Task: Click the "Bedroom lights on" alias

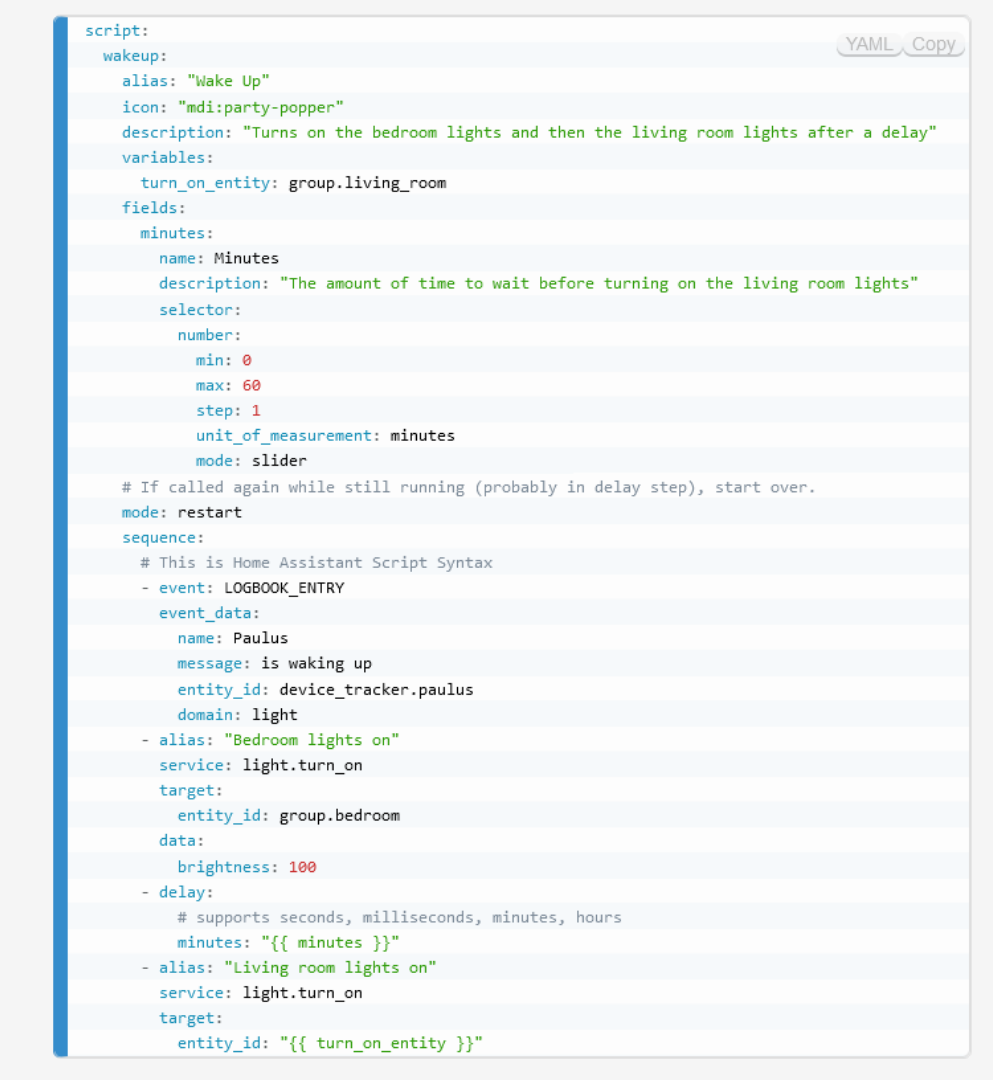Action: coord(311,740)
